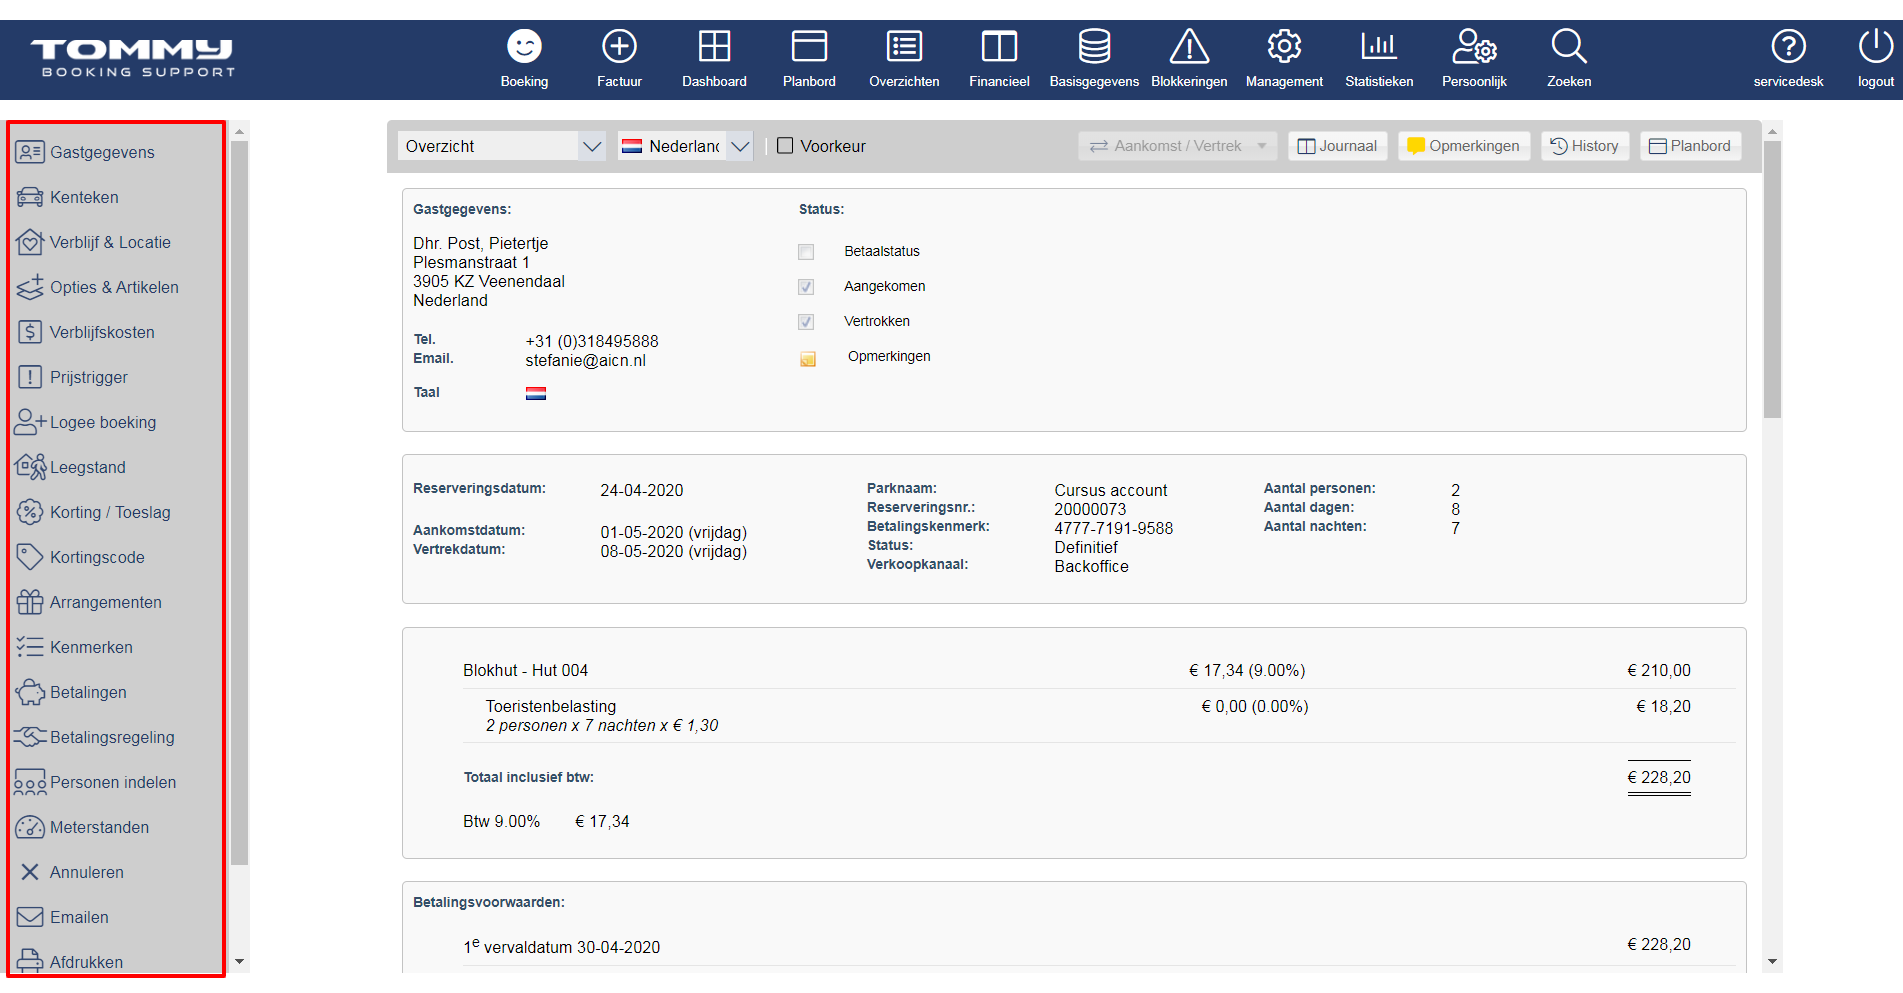
Task: Click the Kenteken car icon in the sidebar
Action: 30,197
